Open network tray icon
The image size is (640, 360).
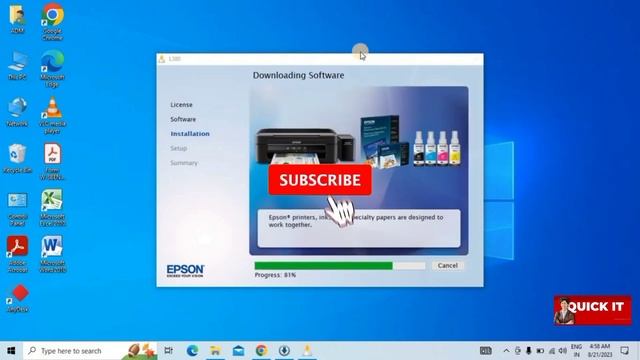click(552, 351)
